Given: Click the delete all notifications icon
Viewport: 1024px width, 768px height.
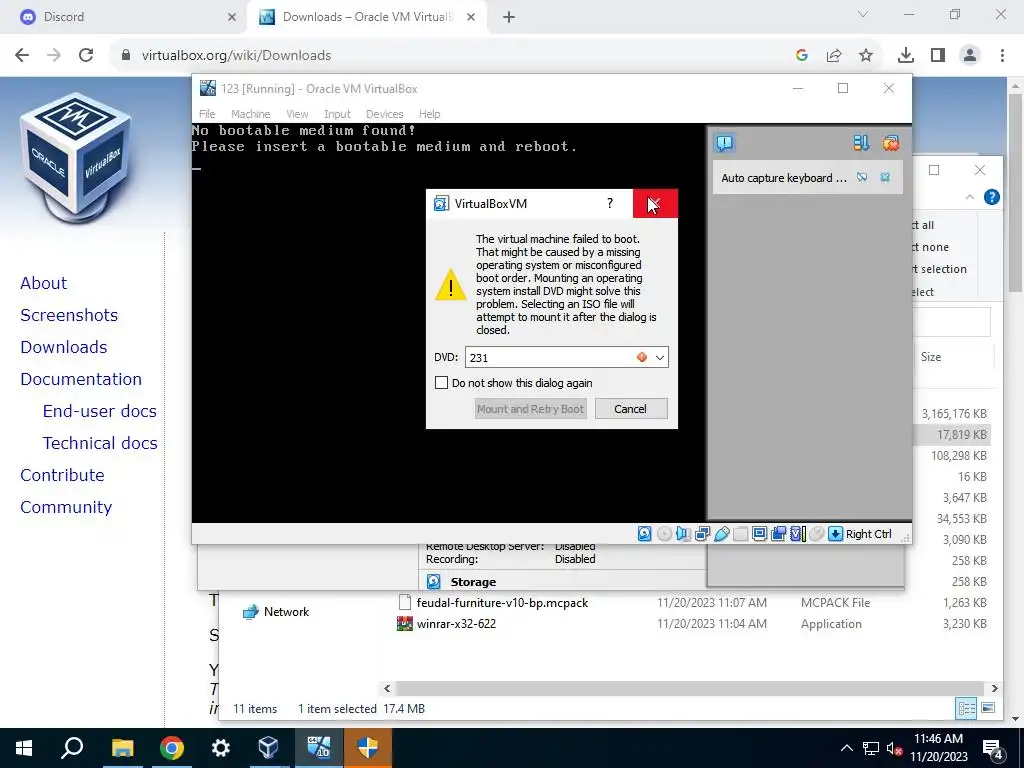Looking at the screenshot, I should [891, 142].
